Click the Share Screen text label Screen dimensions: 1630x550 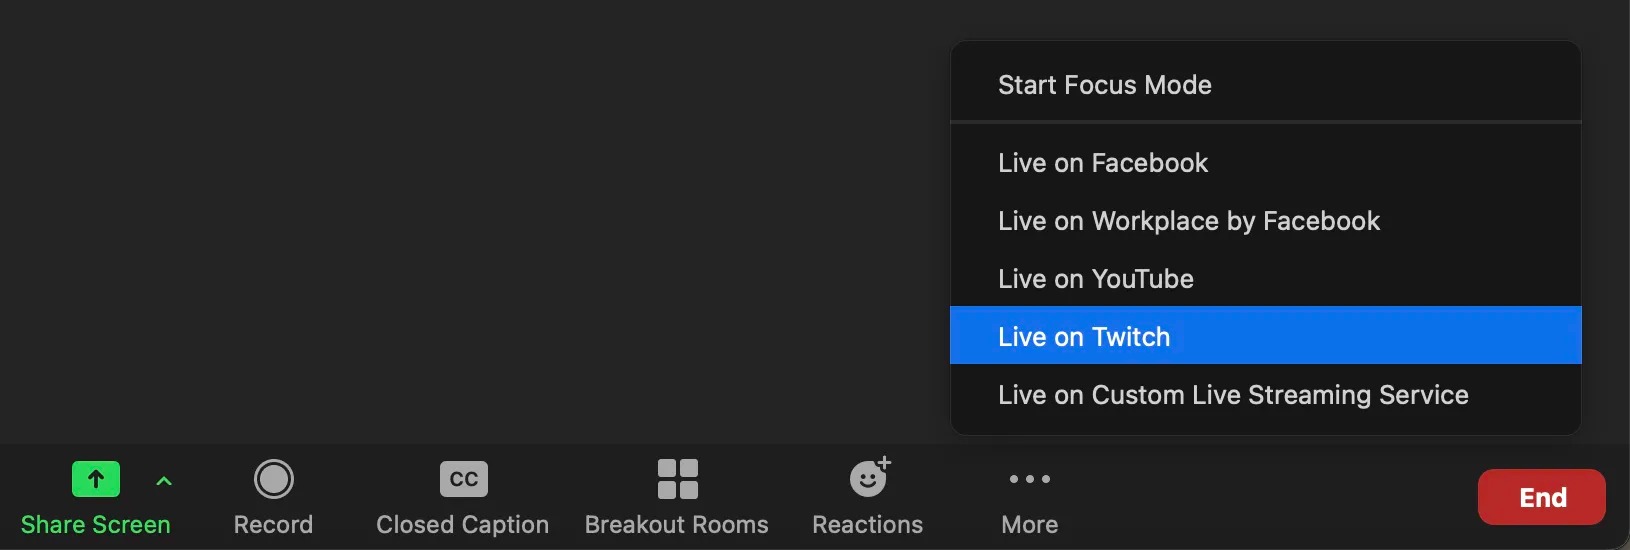(x=96, y=525)
